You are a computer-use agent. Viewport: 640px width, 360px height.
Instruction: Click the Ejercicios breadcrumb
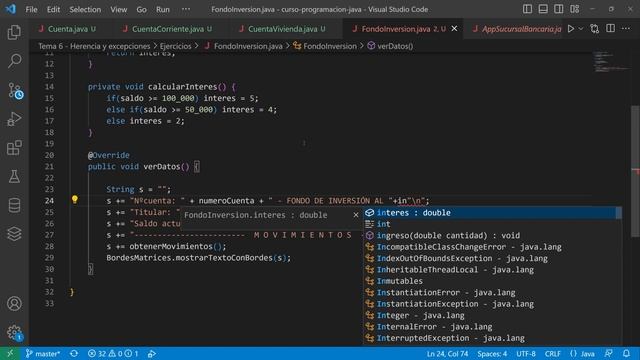(x=176, y=46)
